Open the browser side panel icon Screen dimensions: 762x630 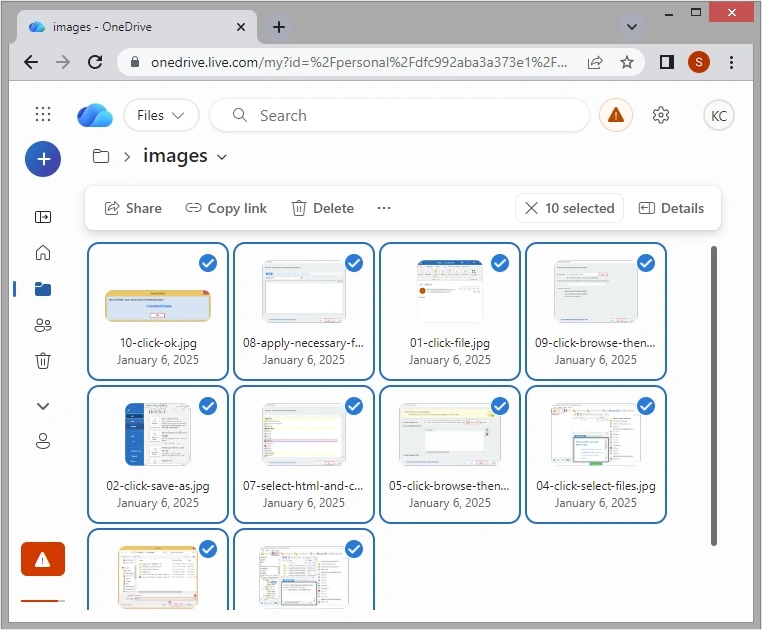667,62
